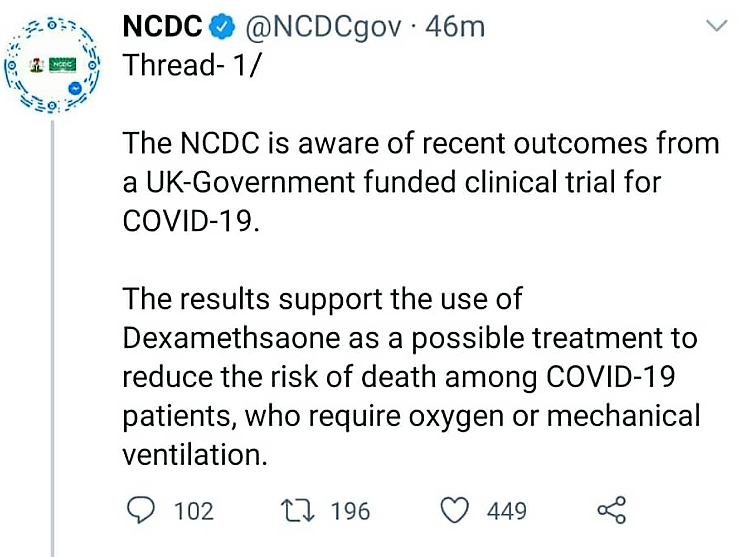The image size is (738, 557).
Task: View the 196 retweets count
Action: [x=350, y=511]
